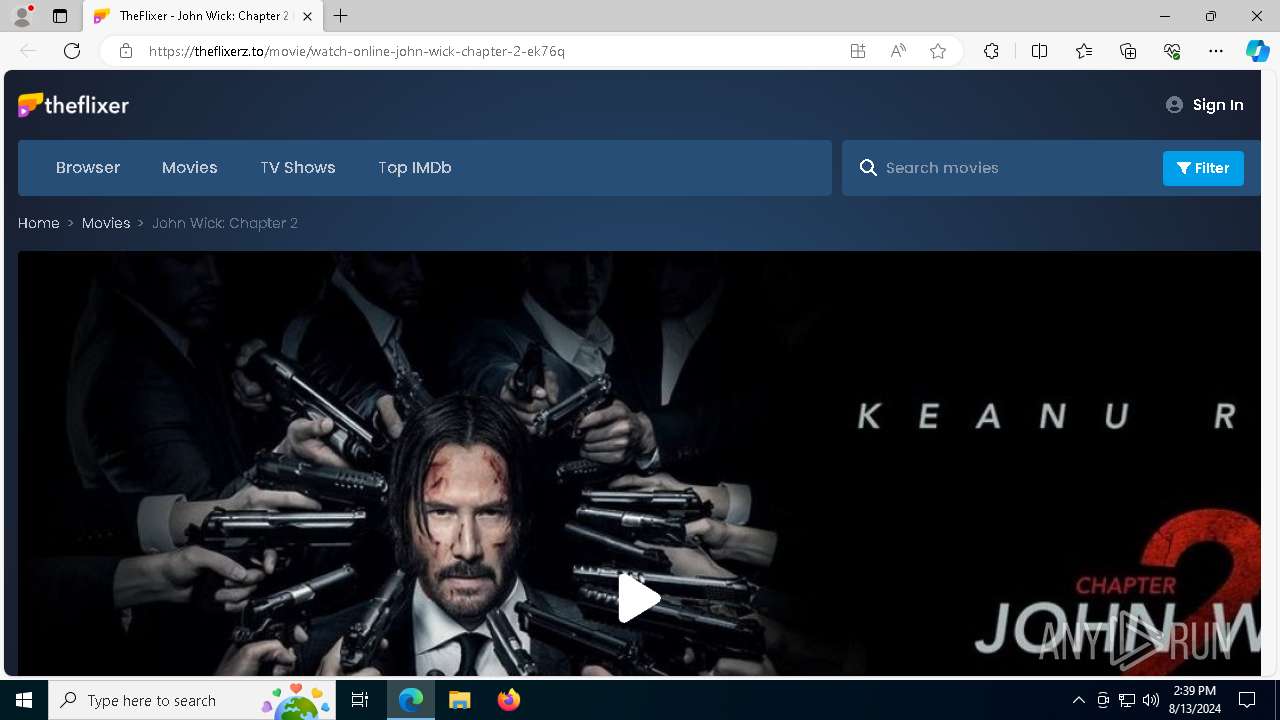Open Collections panel
1280x720 pixels.
1128,51
